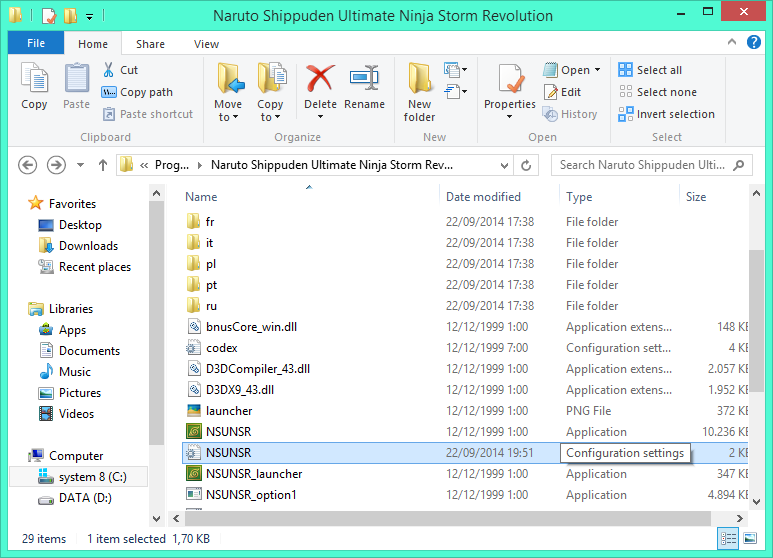Click the blue Help question mark icon

coord(753,42)
